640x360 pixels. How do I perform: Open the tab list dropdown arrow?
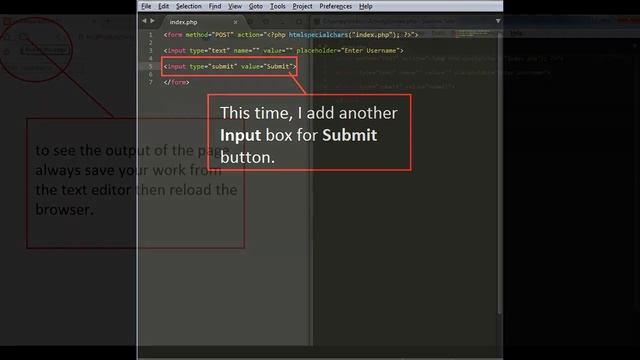tap(498, 21)
